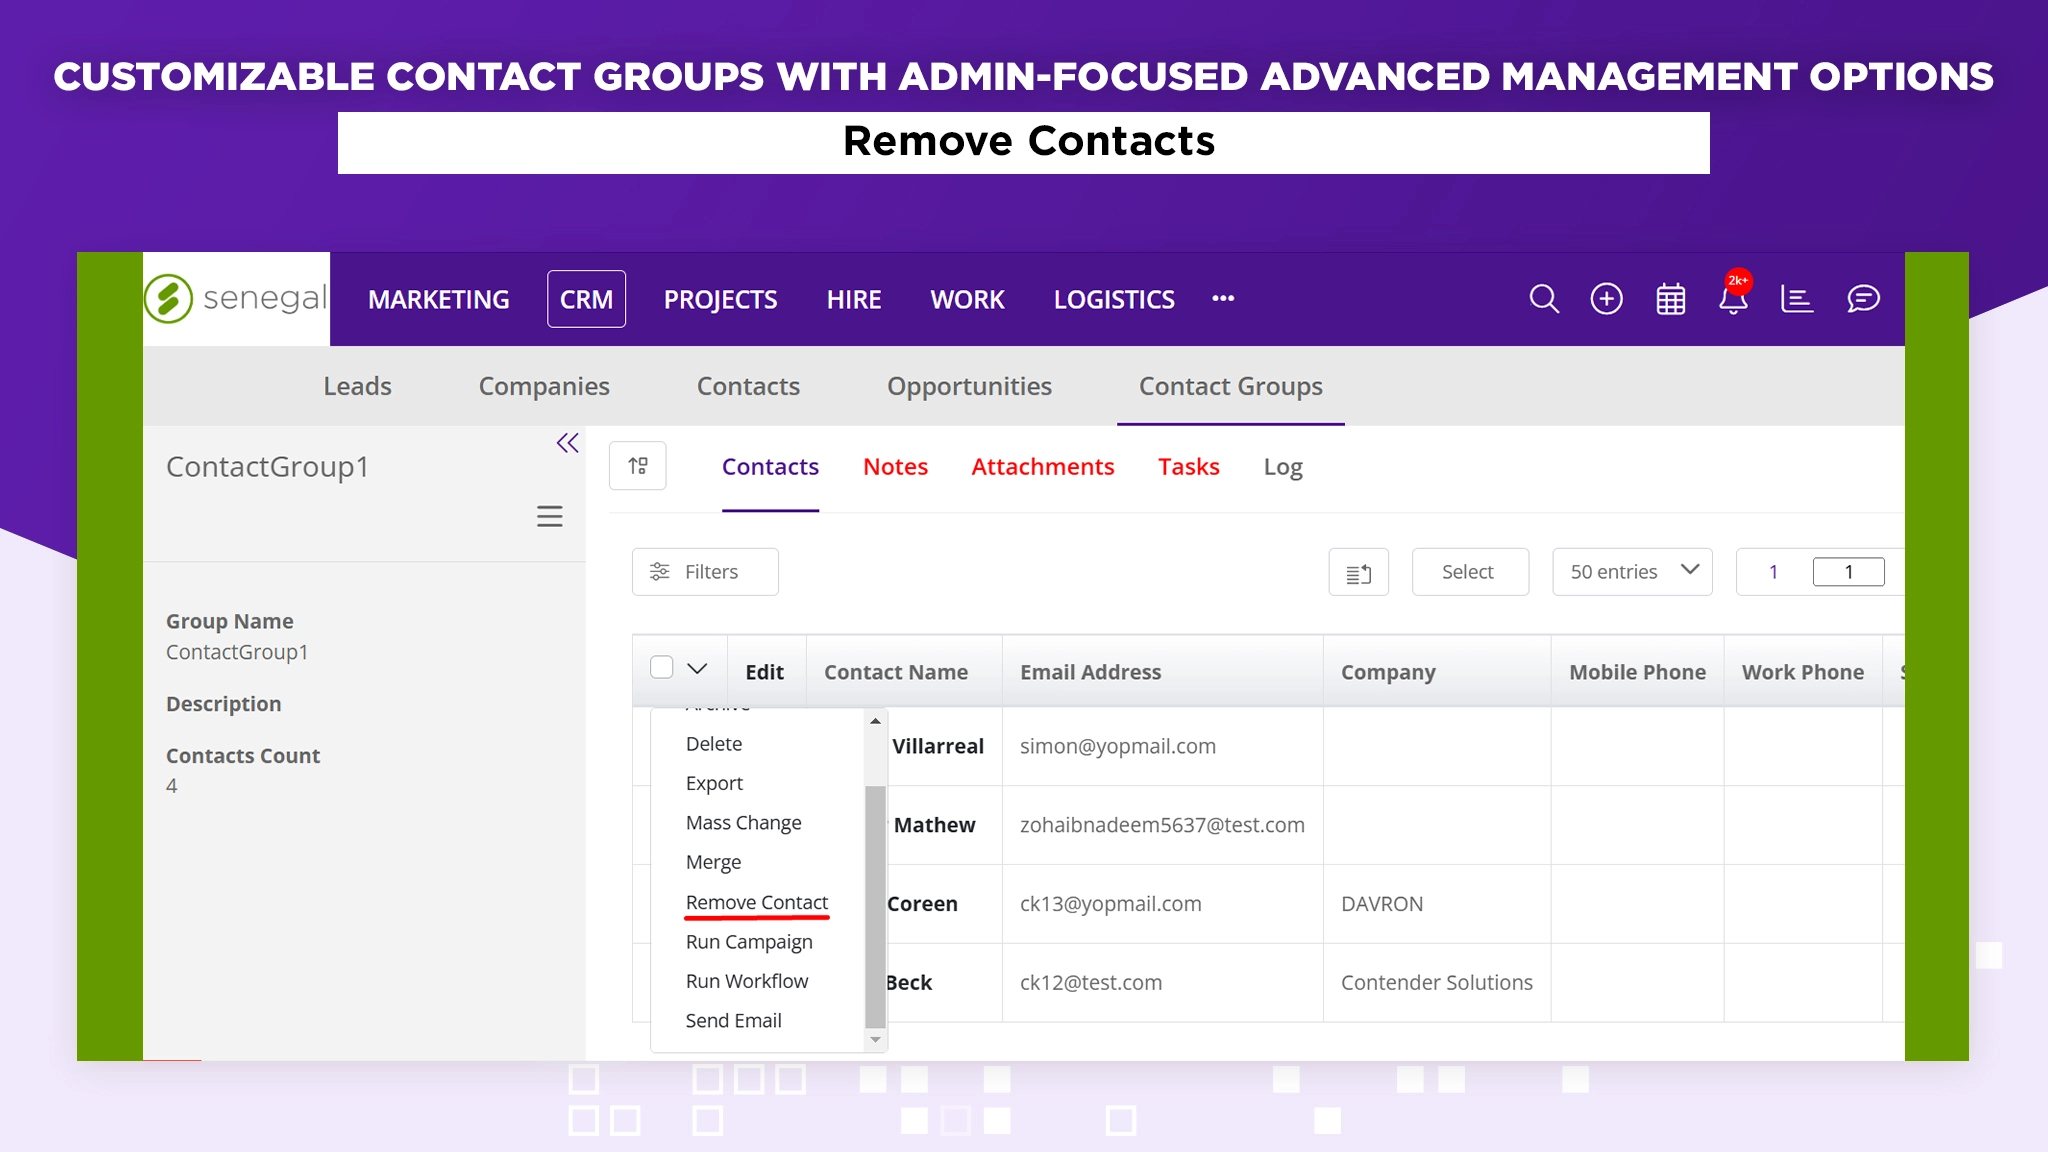Click the Filters button
Image resolution: width=2048 pixels, height=1152 pixels.
coord(705,572)
